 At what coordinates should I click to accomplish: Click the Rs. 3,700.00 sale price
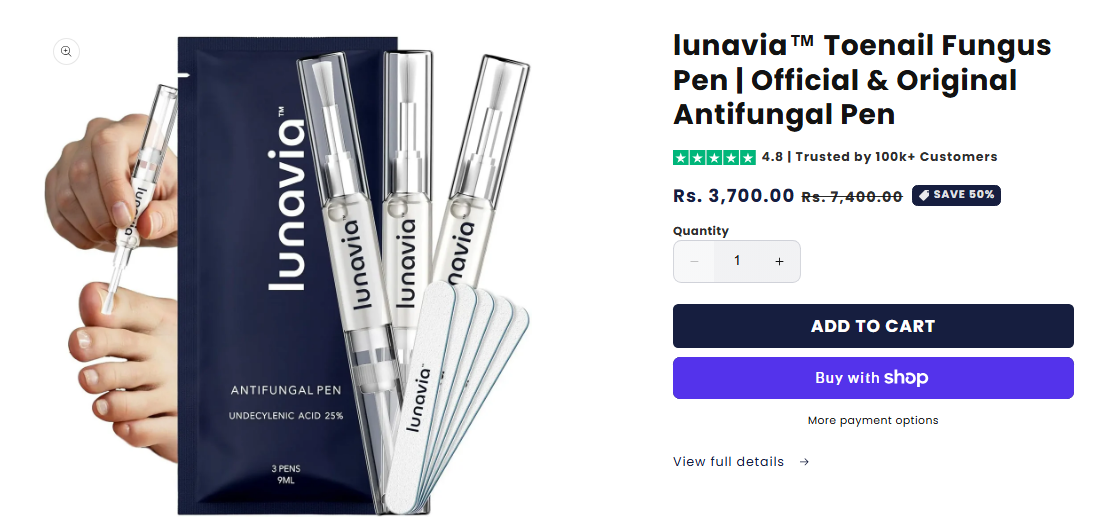click(734, 196)
